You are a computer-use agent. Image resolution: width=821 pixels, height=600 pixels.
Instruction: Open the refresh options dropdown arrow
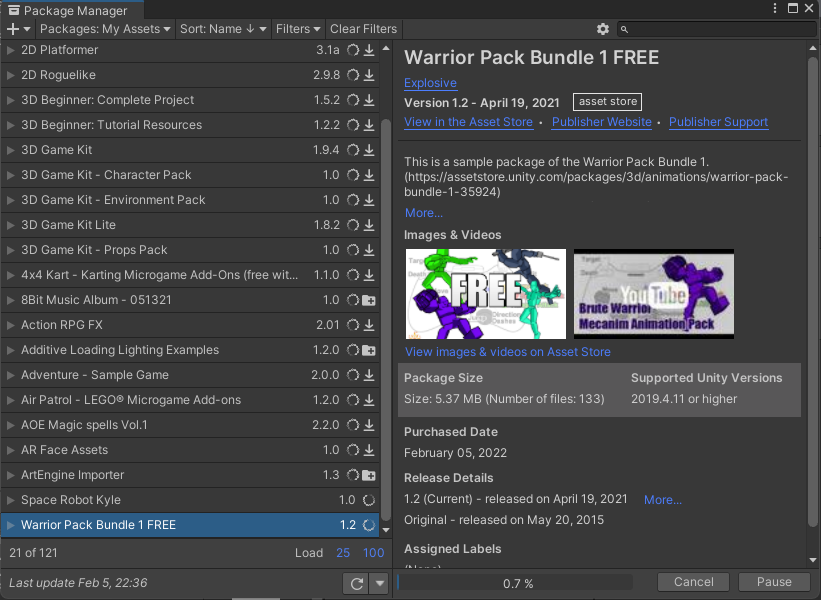(x=380, y=583)
